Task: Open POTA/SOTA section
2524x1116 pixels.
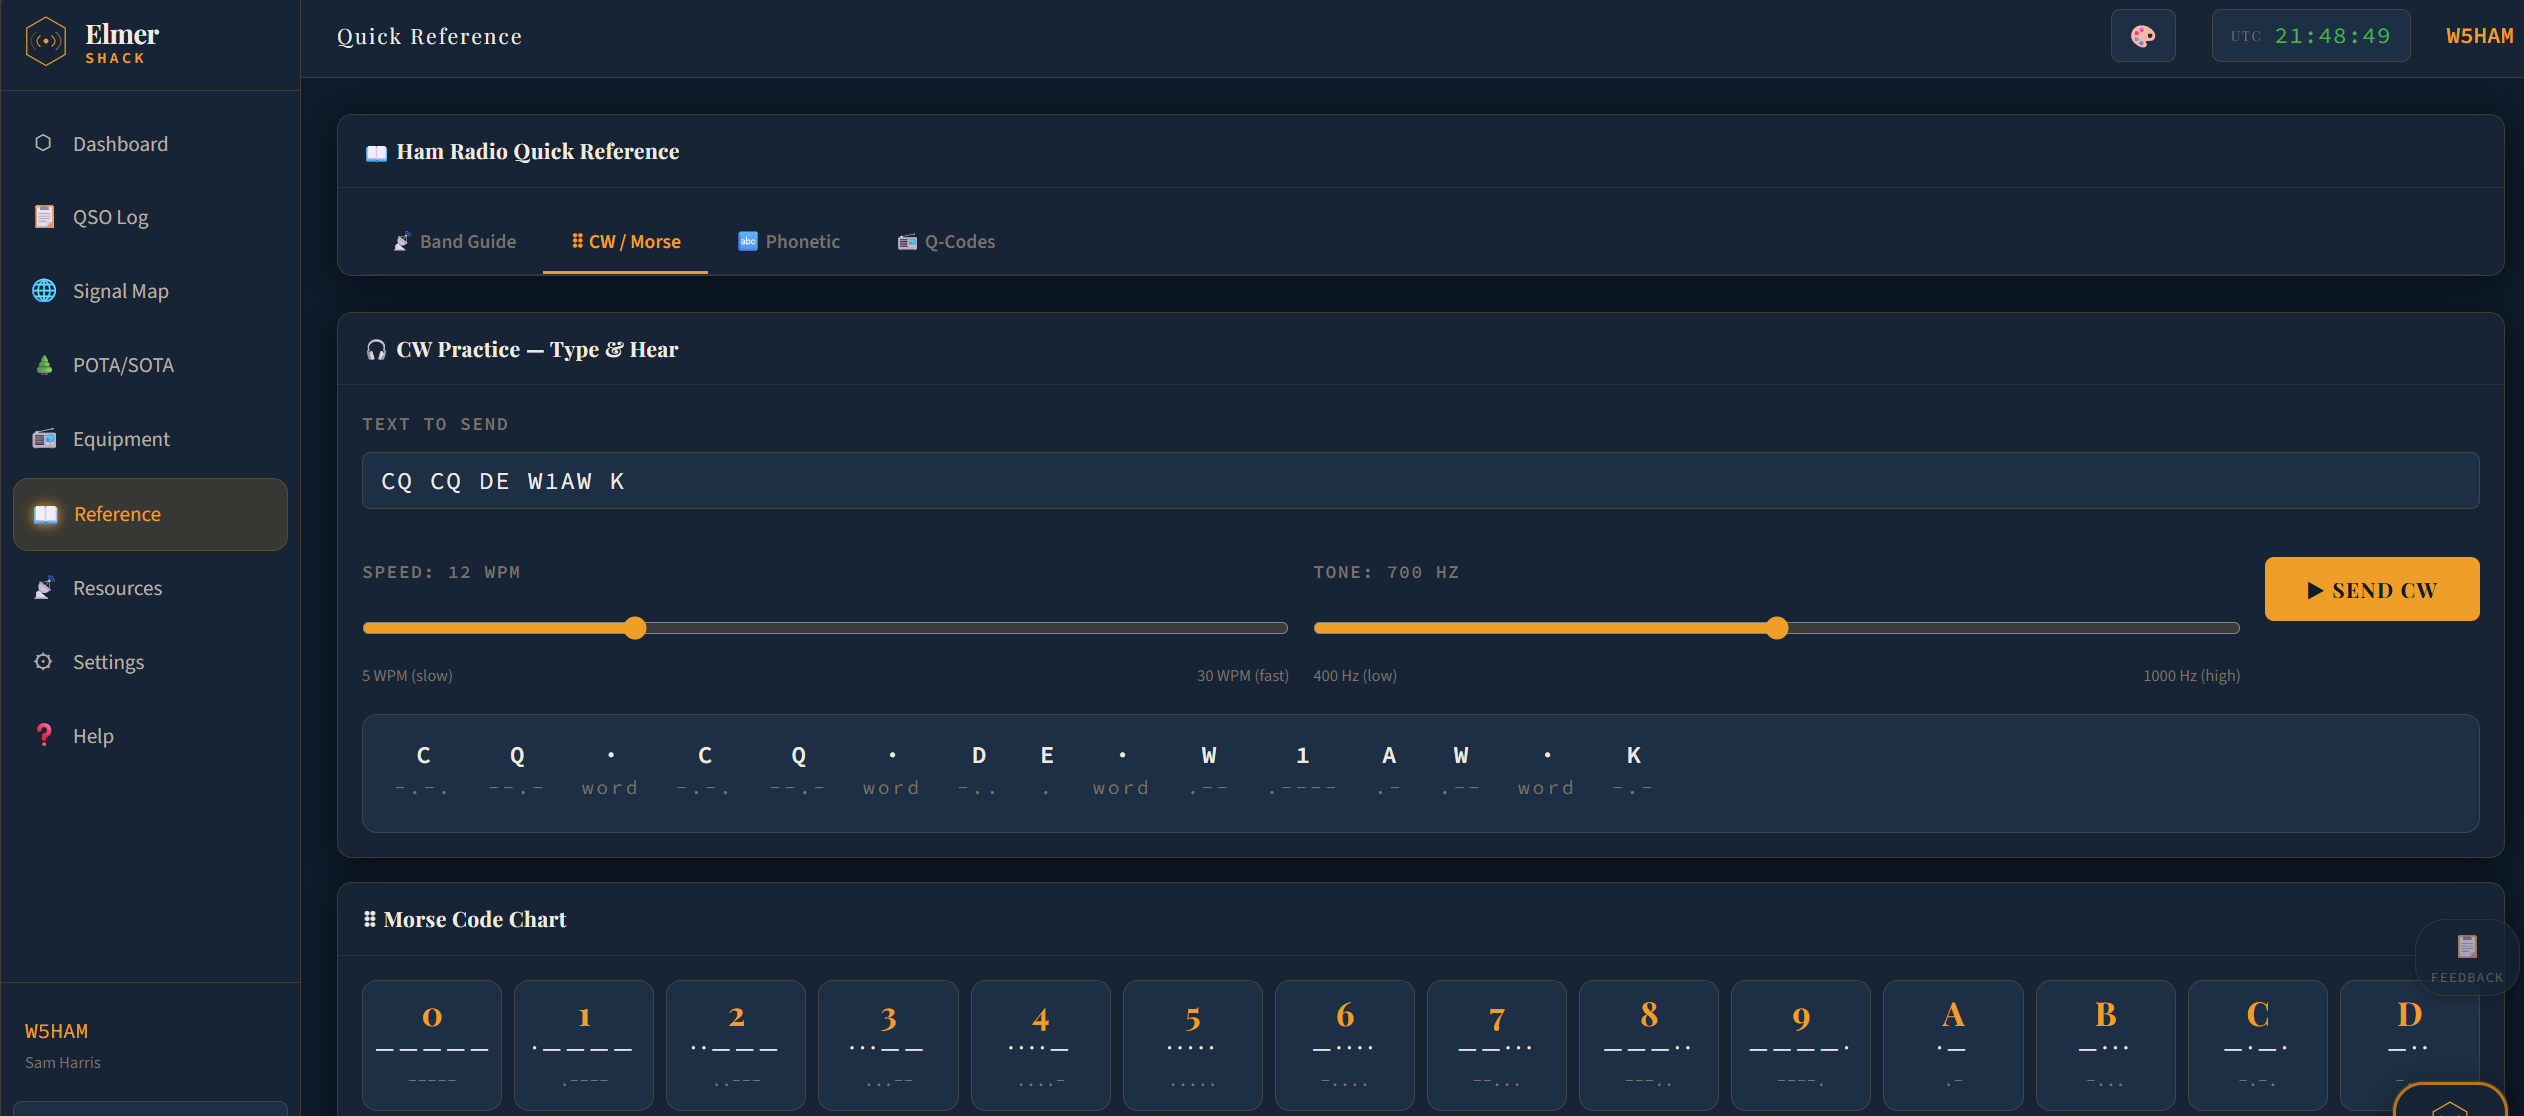Action: [150, 365]
